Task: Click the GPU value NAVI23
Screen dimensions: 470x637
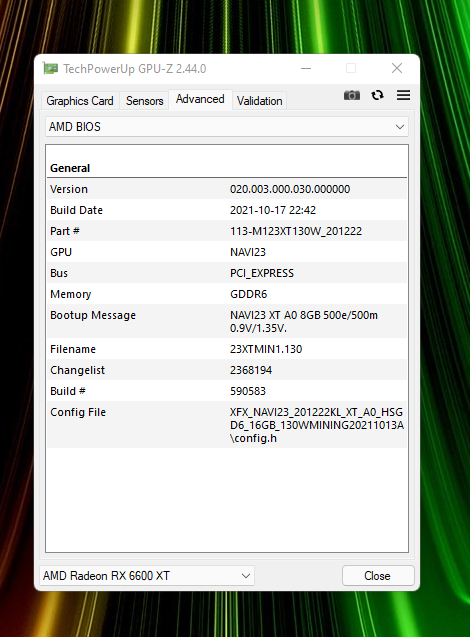Action: tap(248, 252)
